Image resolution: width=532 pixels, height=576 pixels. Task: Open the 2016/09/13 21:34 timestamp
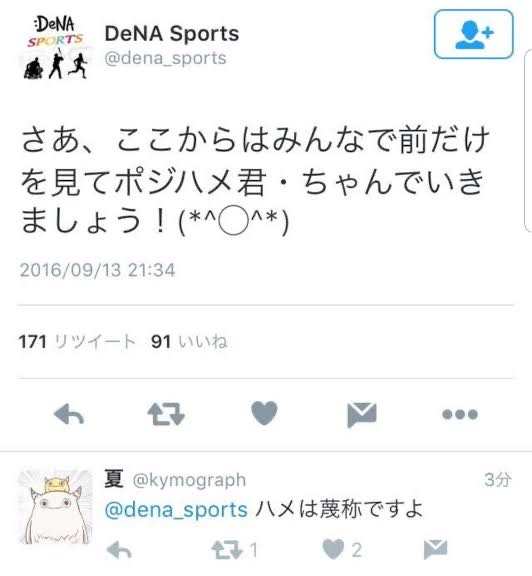(97, 270)
